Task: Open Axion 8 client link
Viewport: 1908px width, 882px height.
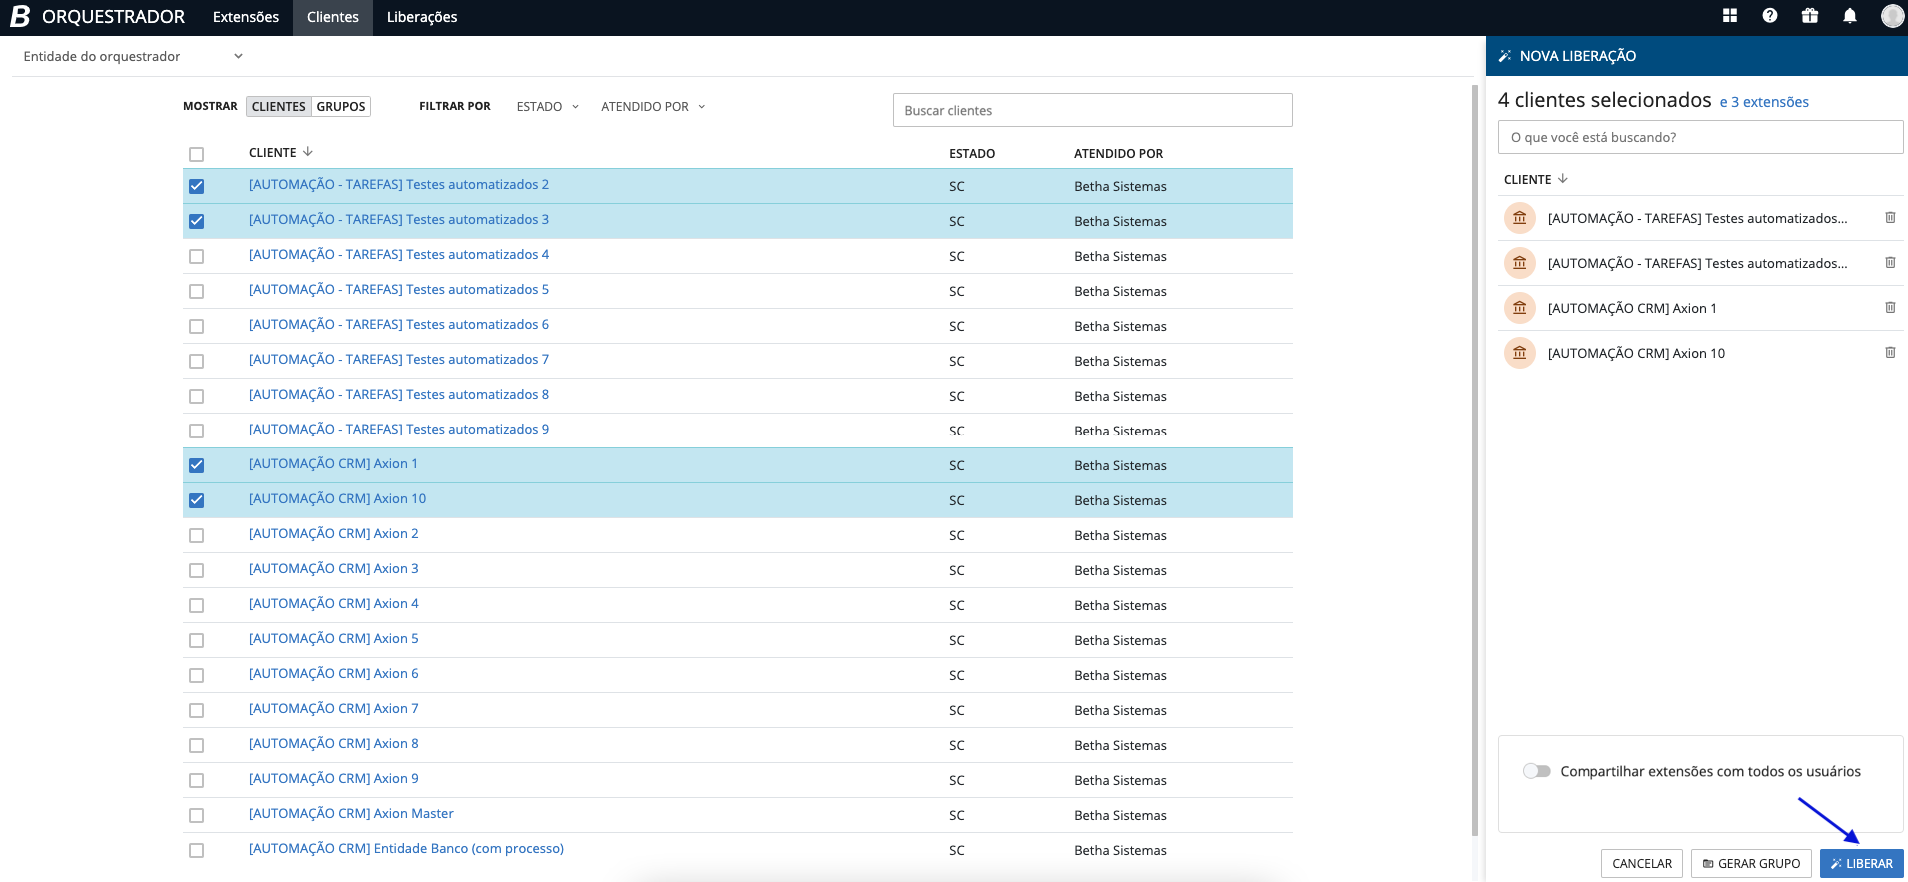Action: click(x=334, y=743)
